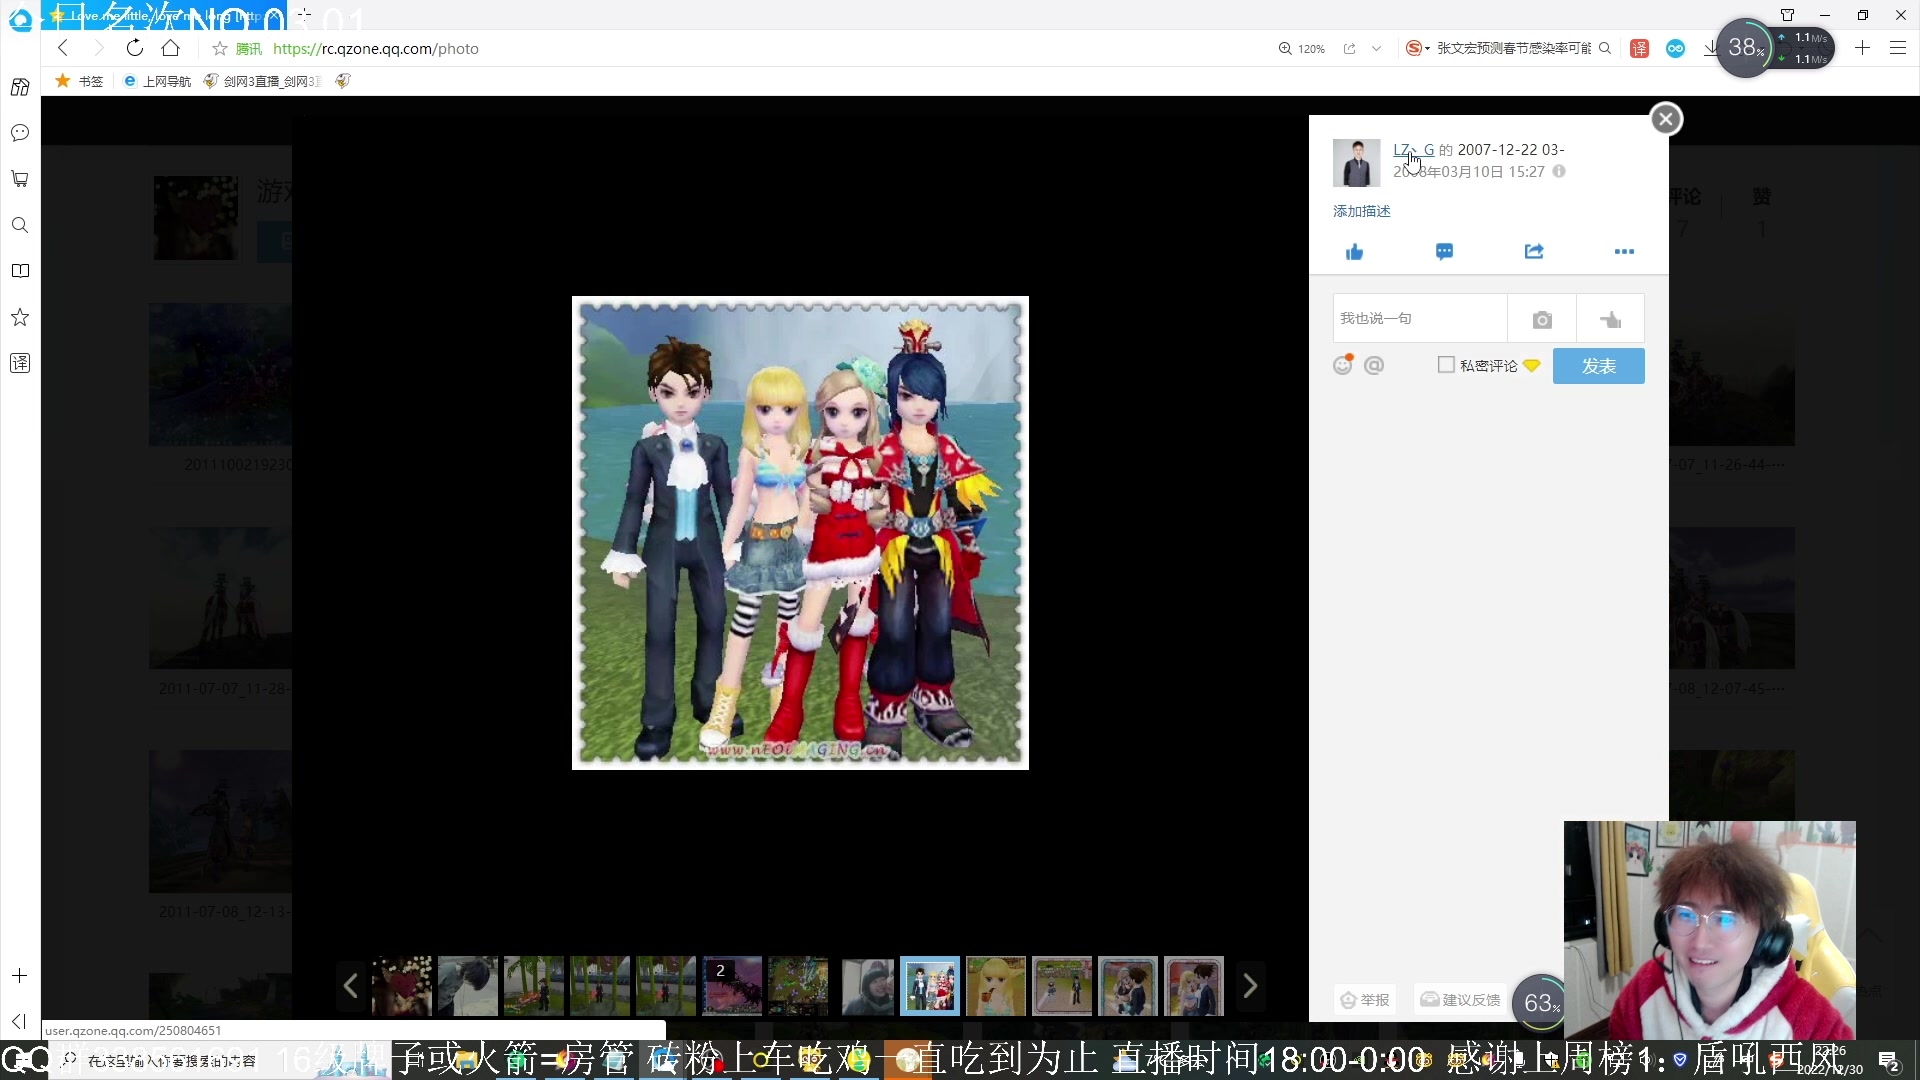This screenshot has width=1920, height=1080.
Task: Open the 上网导航 bookmark
Action: 157,81
